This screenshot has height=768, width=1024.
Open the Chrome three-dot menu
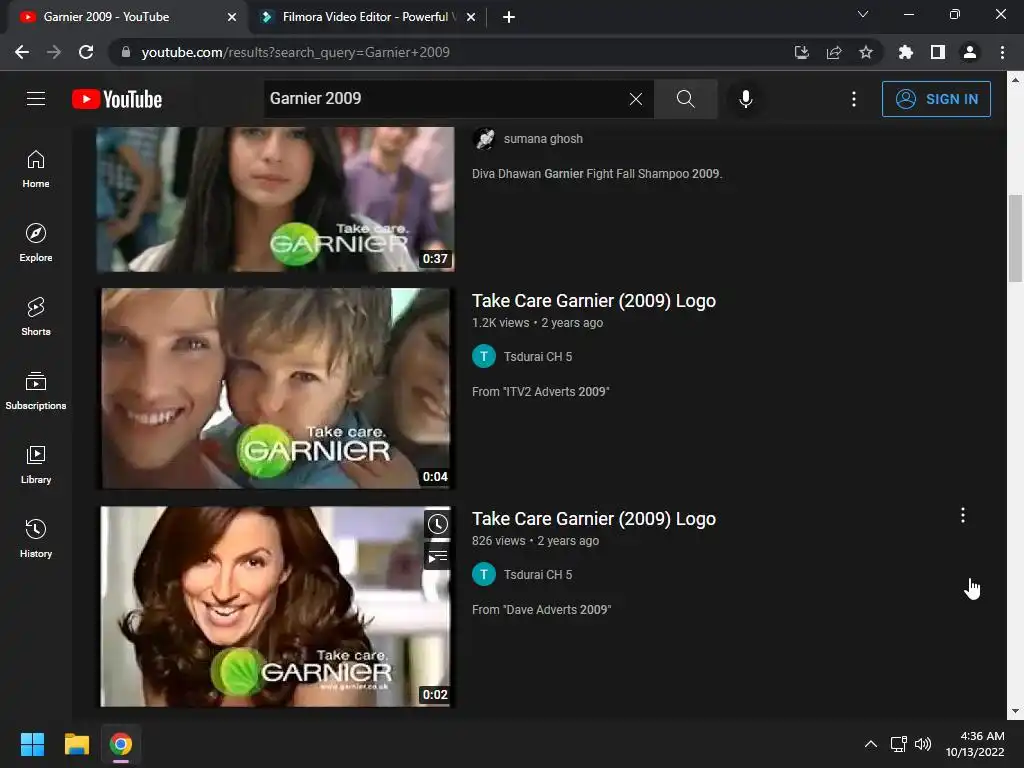tap(1002, 52)
